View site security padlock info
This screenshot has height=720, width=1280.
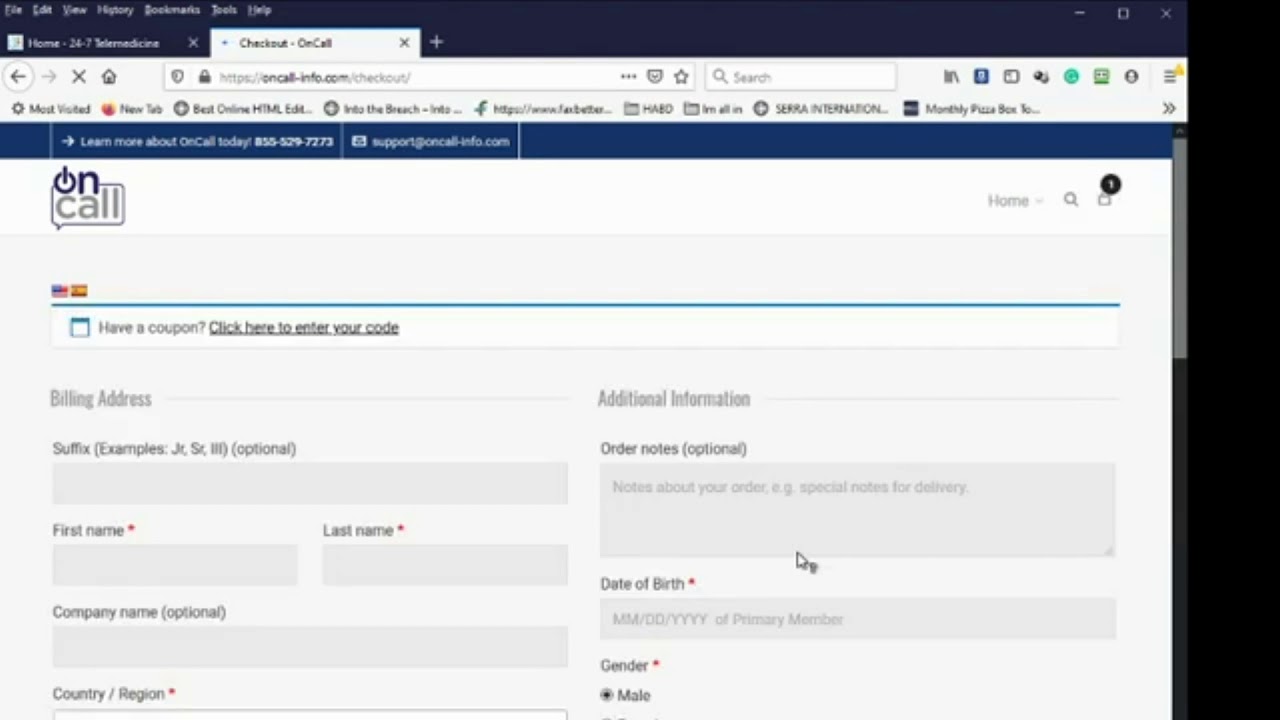tap(204, 77)
